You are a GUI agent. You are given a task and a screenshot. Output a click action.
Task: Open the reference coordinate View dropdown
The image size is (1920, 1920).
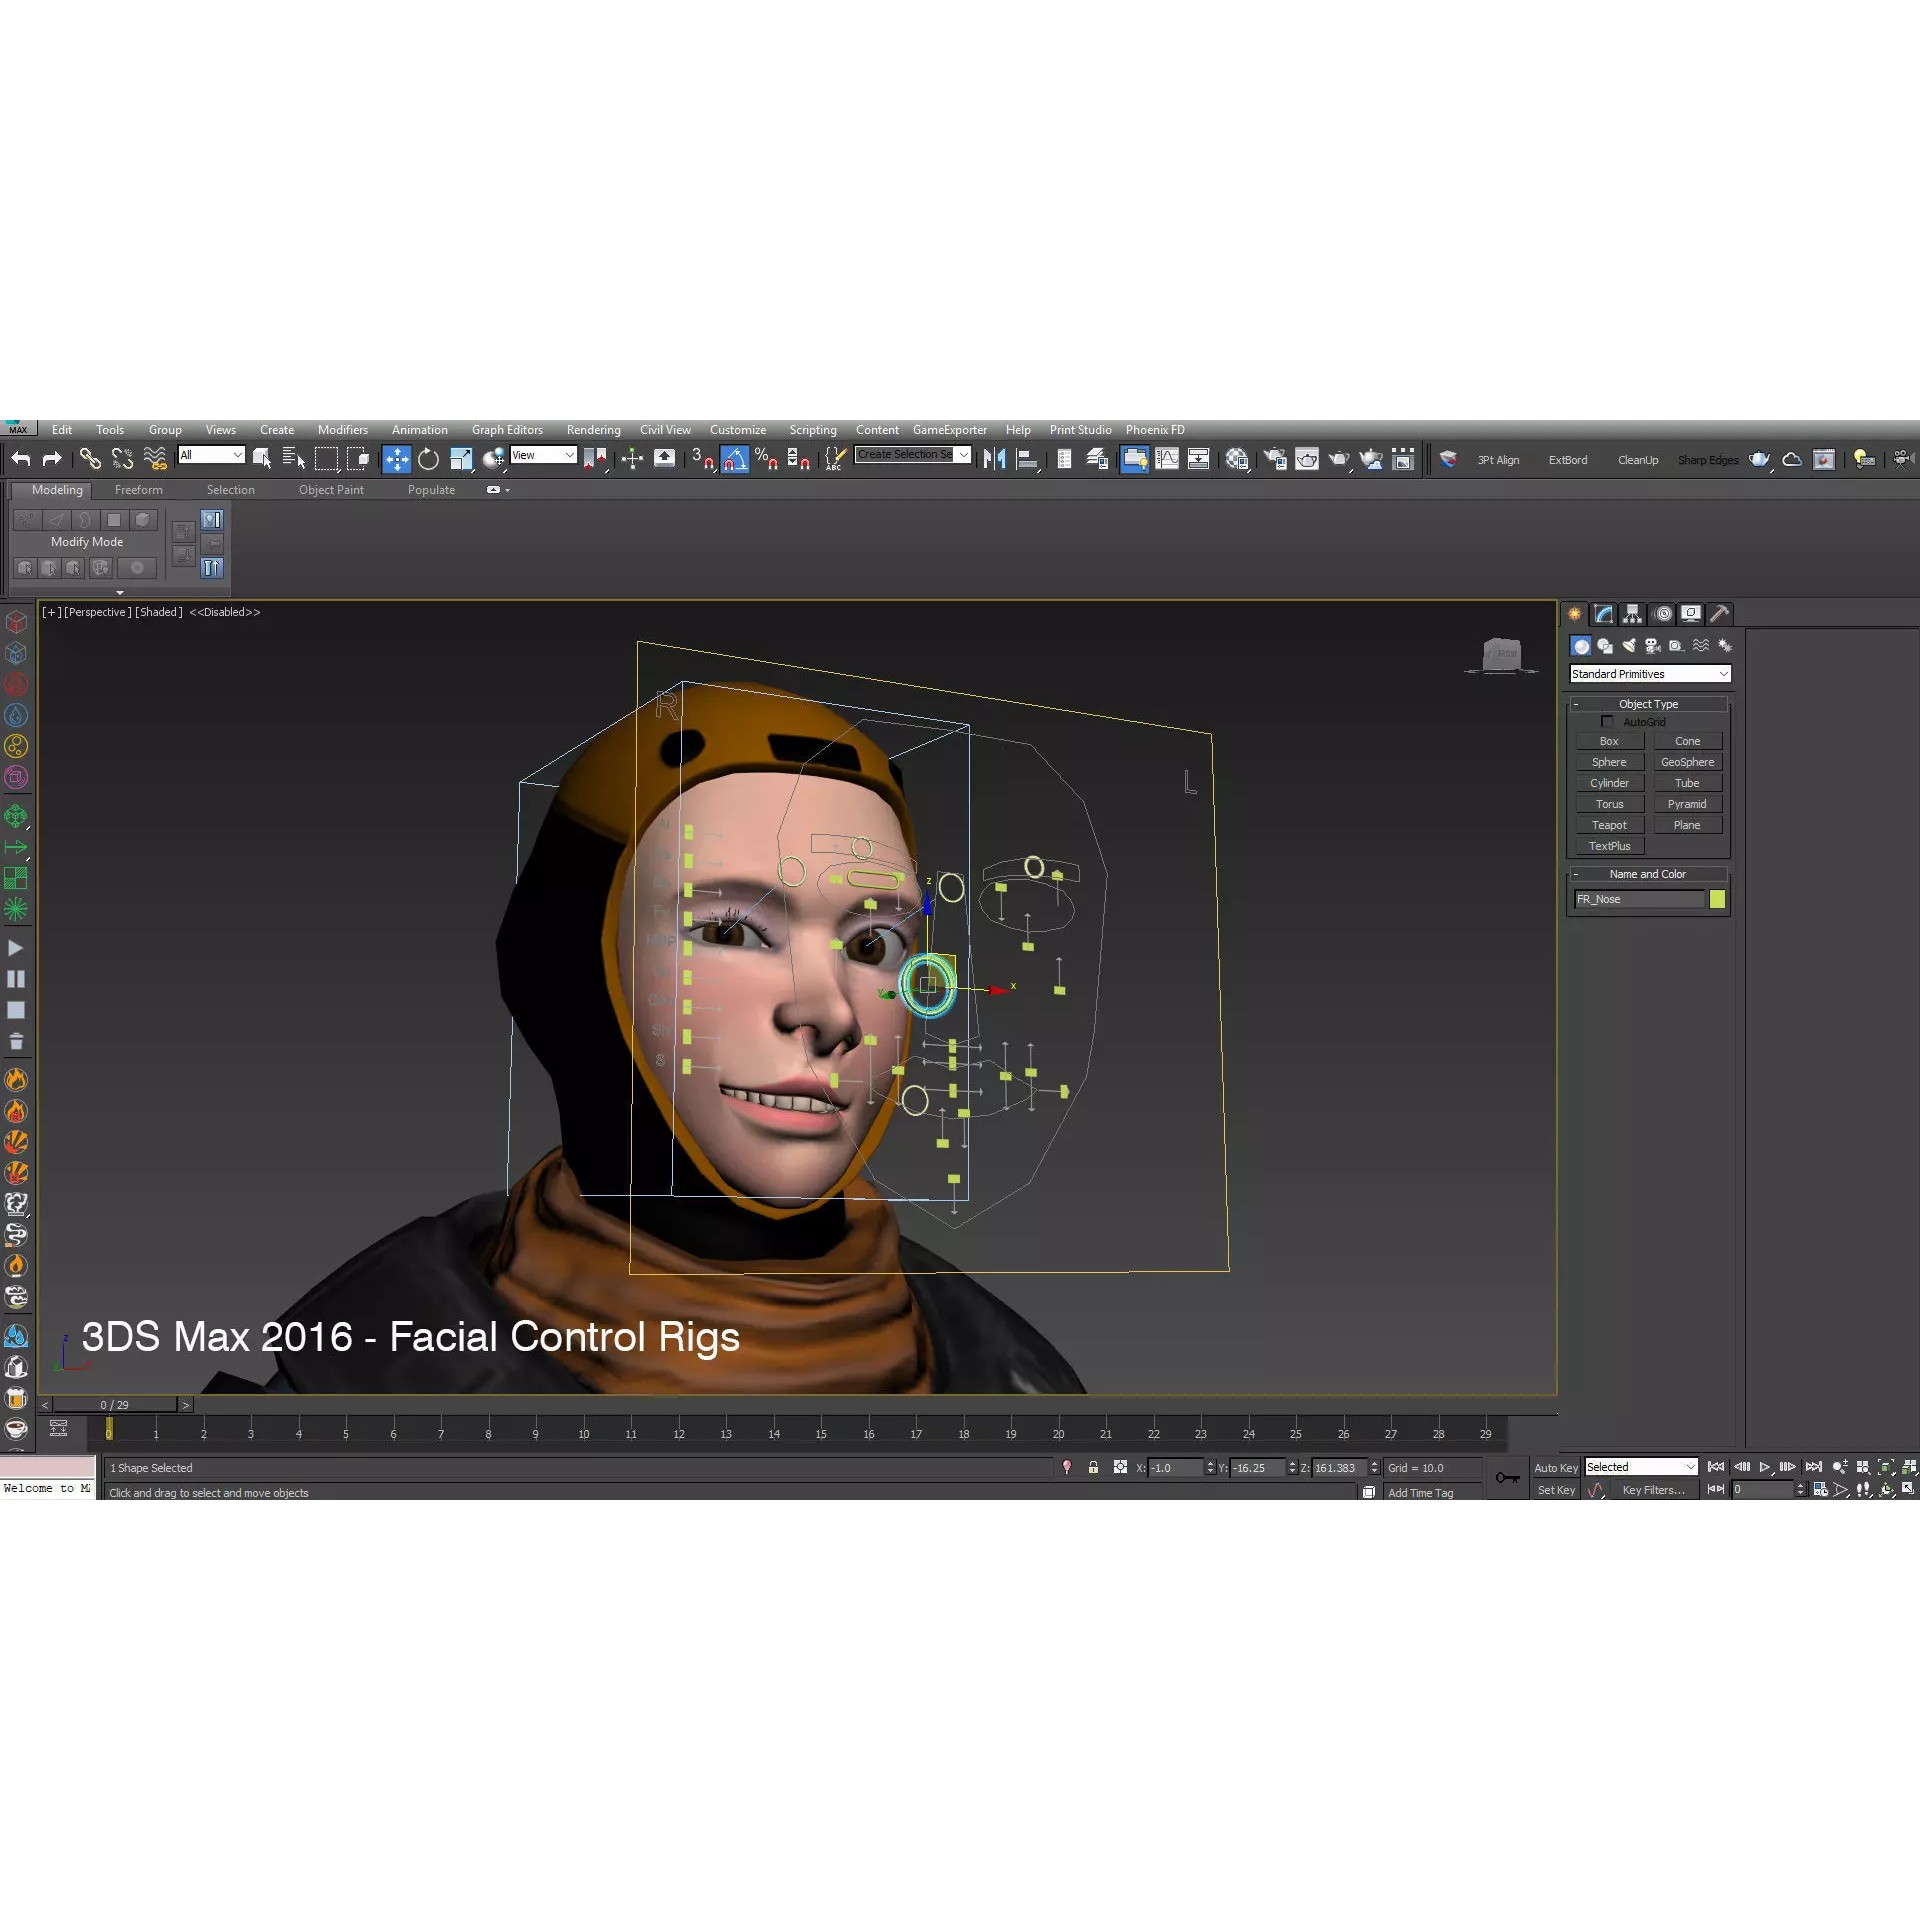[x=544, y=455]
